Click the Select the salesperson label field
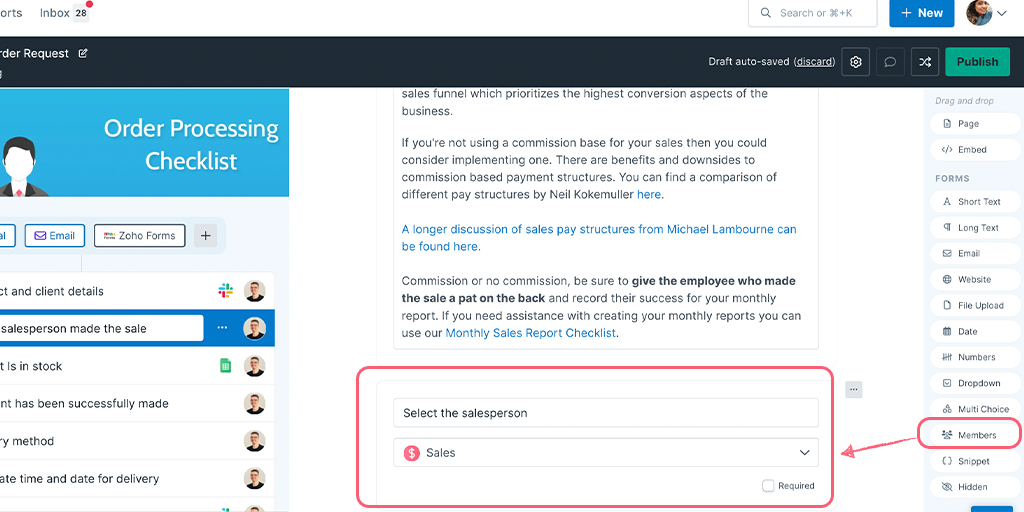The image size is (1024, 512). coord(605,413)
